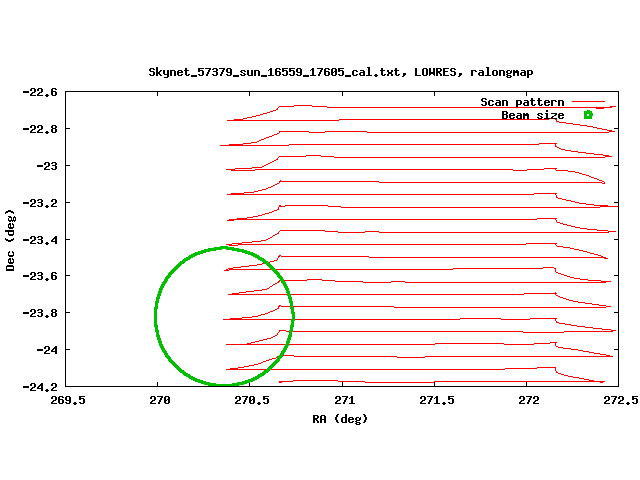Image resolution: width=640 pixels, height=480 pixels.
Task: Click the 'RA (deg)' axis label
Action: [x=340, y=419]
